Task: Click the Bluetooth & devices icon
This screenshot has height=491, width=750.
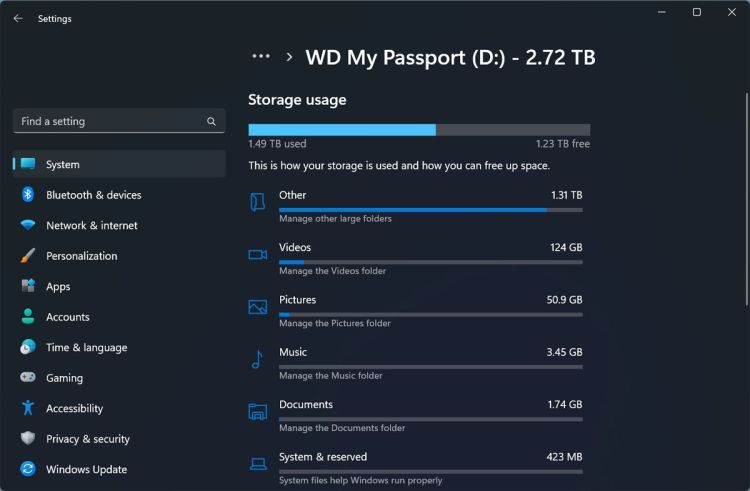Action: click(x=28, y=195)
